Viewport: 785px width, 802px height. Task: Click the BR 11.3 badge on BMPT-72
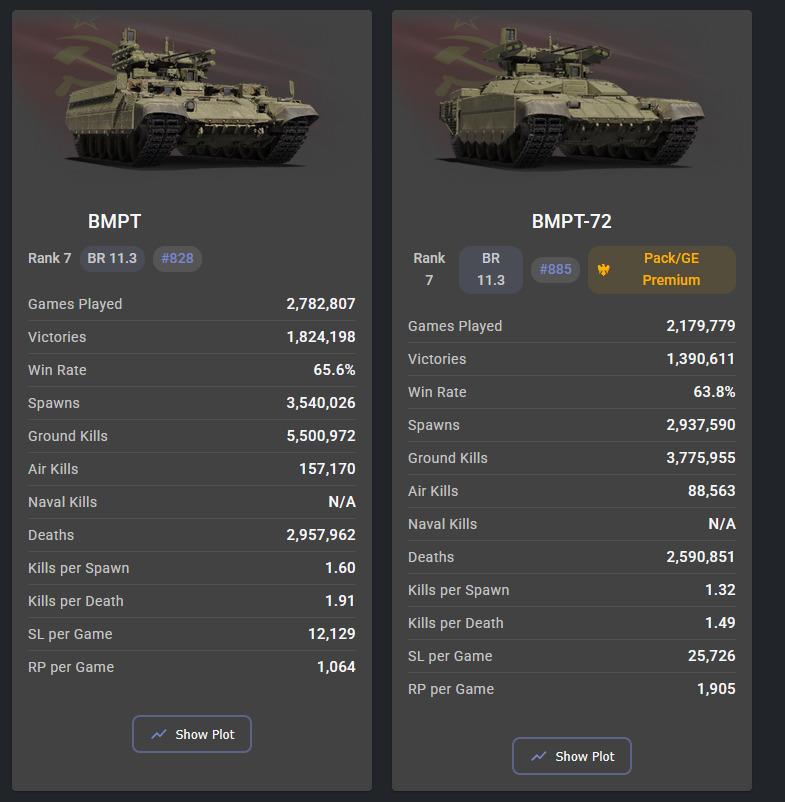click(x=490, y=270)
